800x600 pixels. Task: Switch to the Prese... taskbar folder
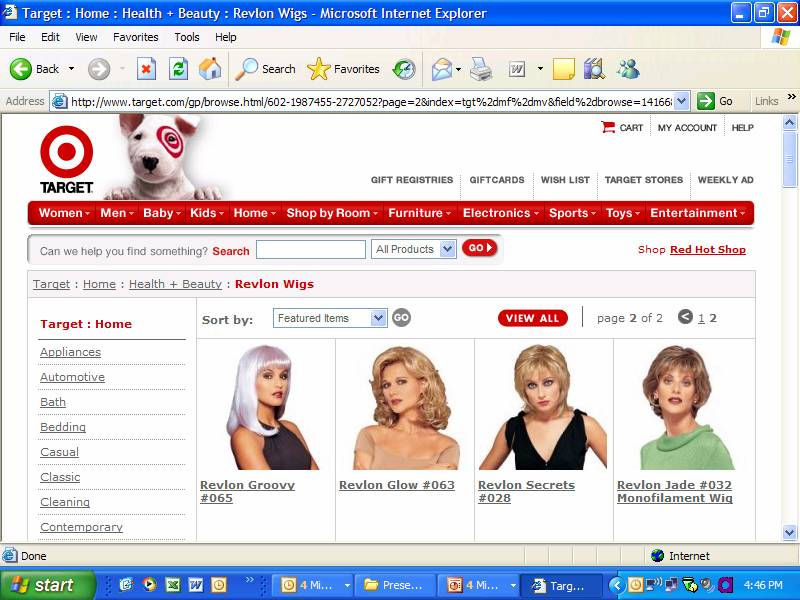click(x=396, y=585)
